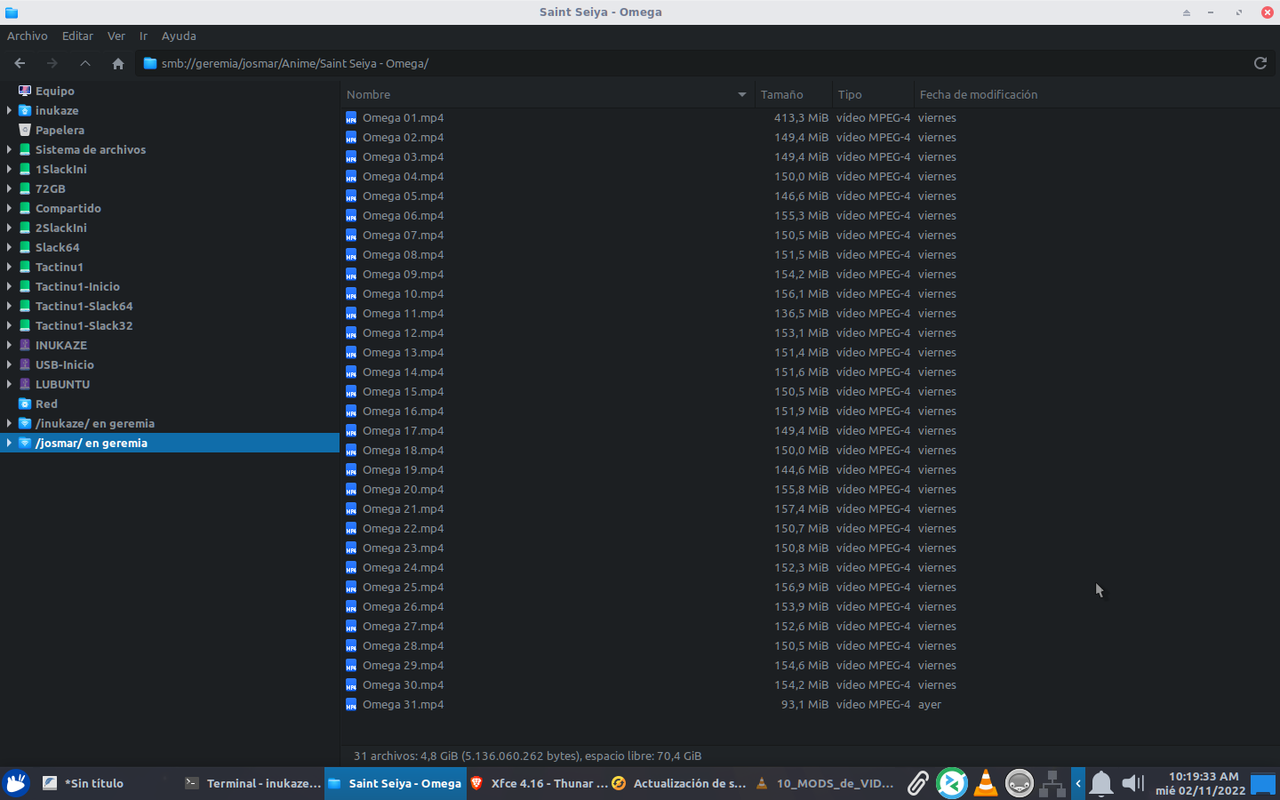Screen dimensions: 1280x800
Task: Click the 413,3 MiB size cell
Action: (801, 118)
